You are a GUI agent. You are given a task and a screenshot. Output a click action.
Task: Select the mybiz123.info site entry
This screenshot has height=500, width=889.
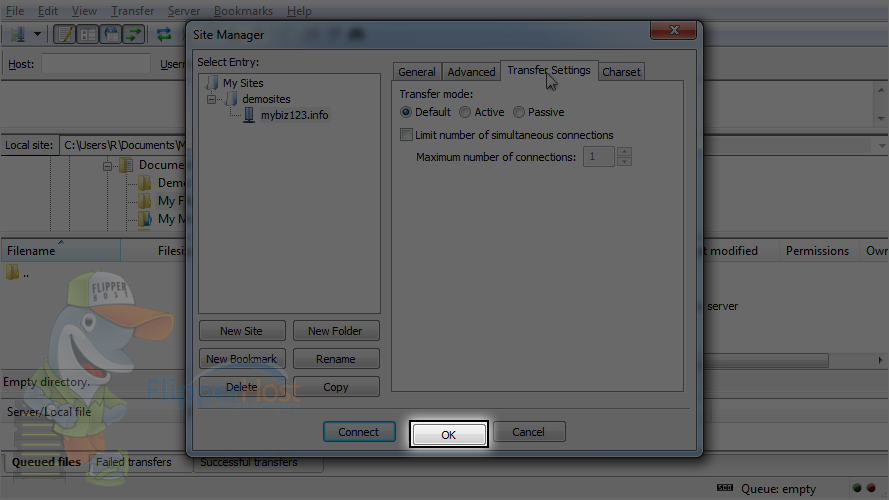pos(294,115)
